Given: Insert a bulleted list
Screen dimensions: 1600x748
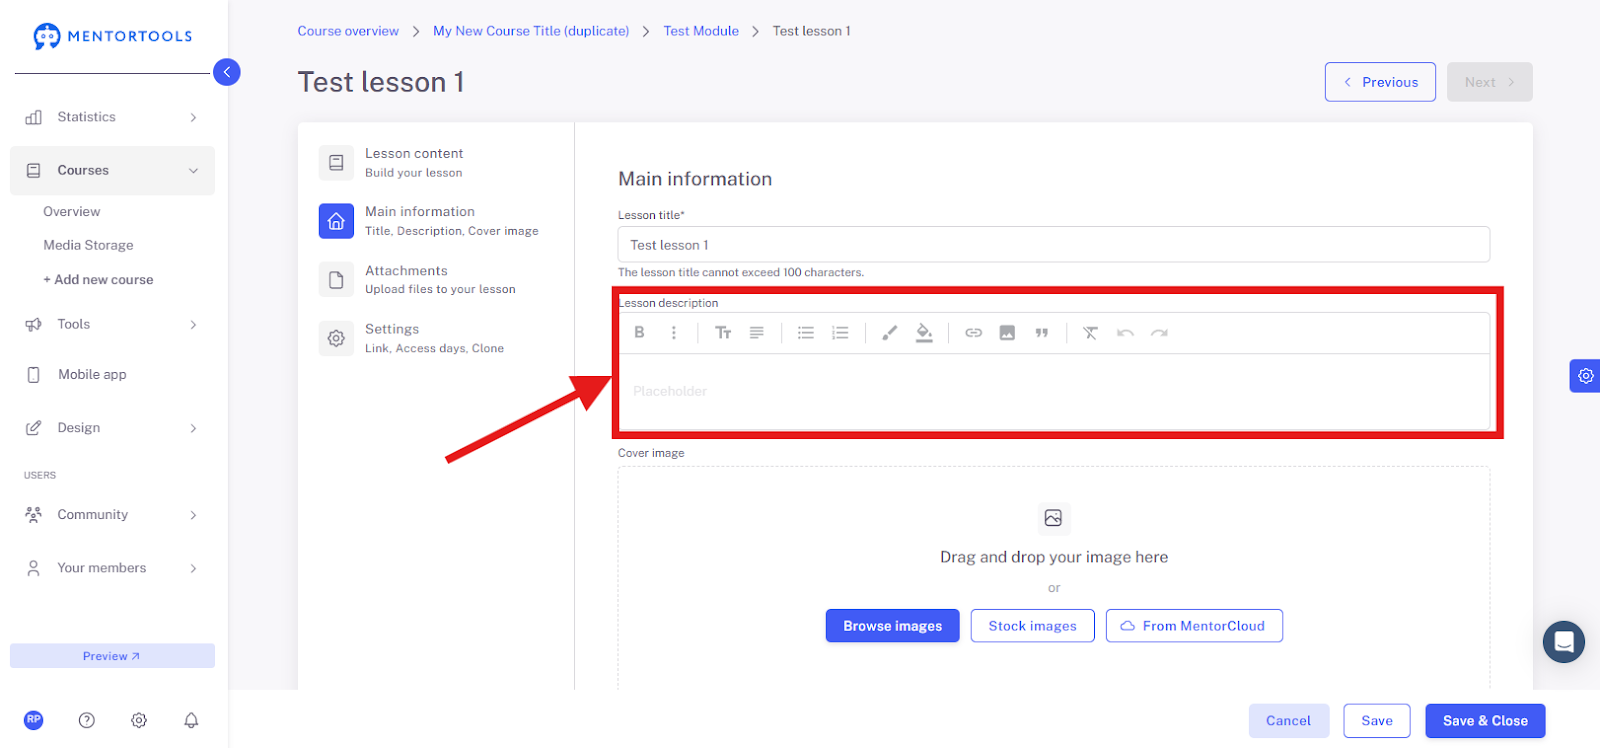Looking at the screenshot, I should 806,333.
